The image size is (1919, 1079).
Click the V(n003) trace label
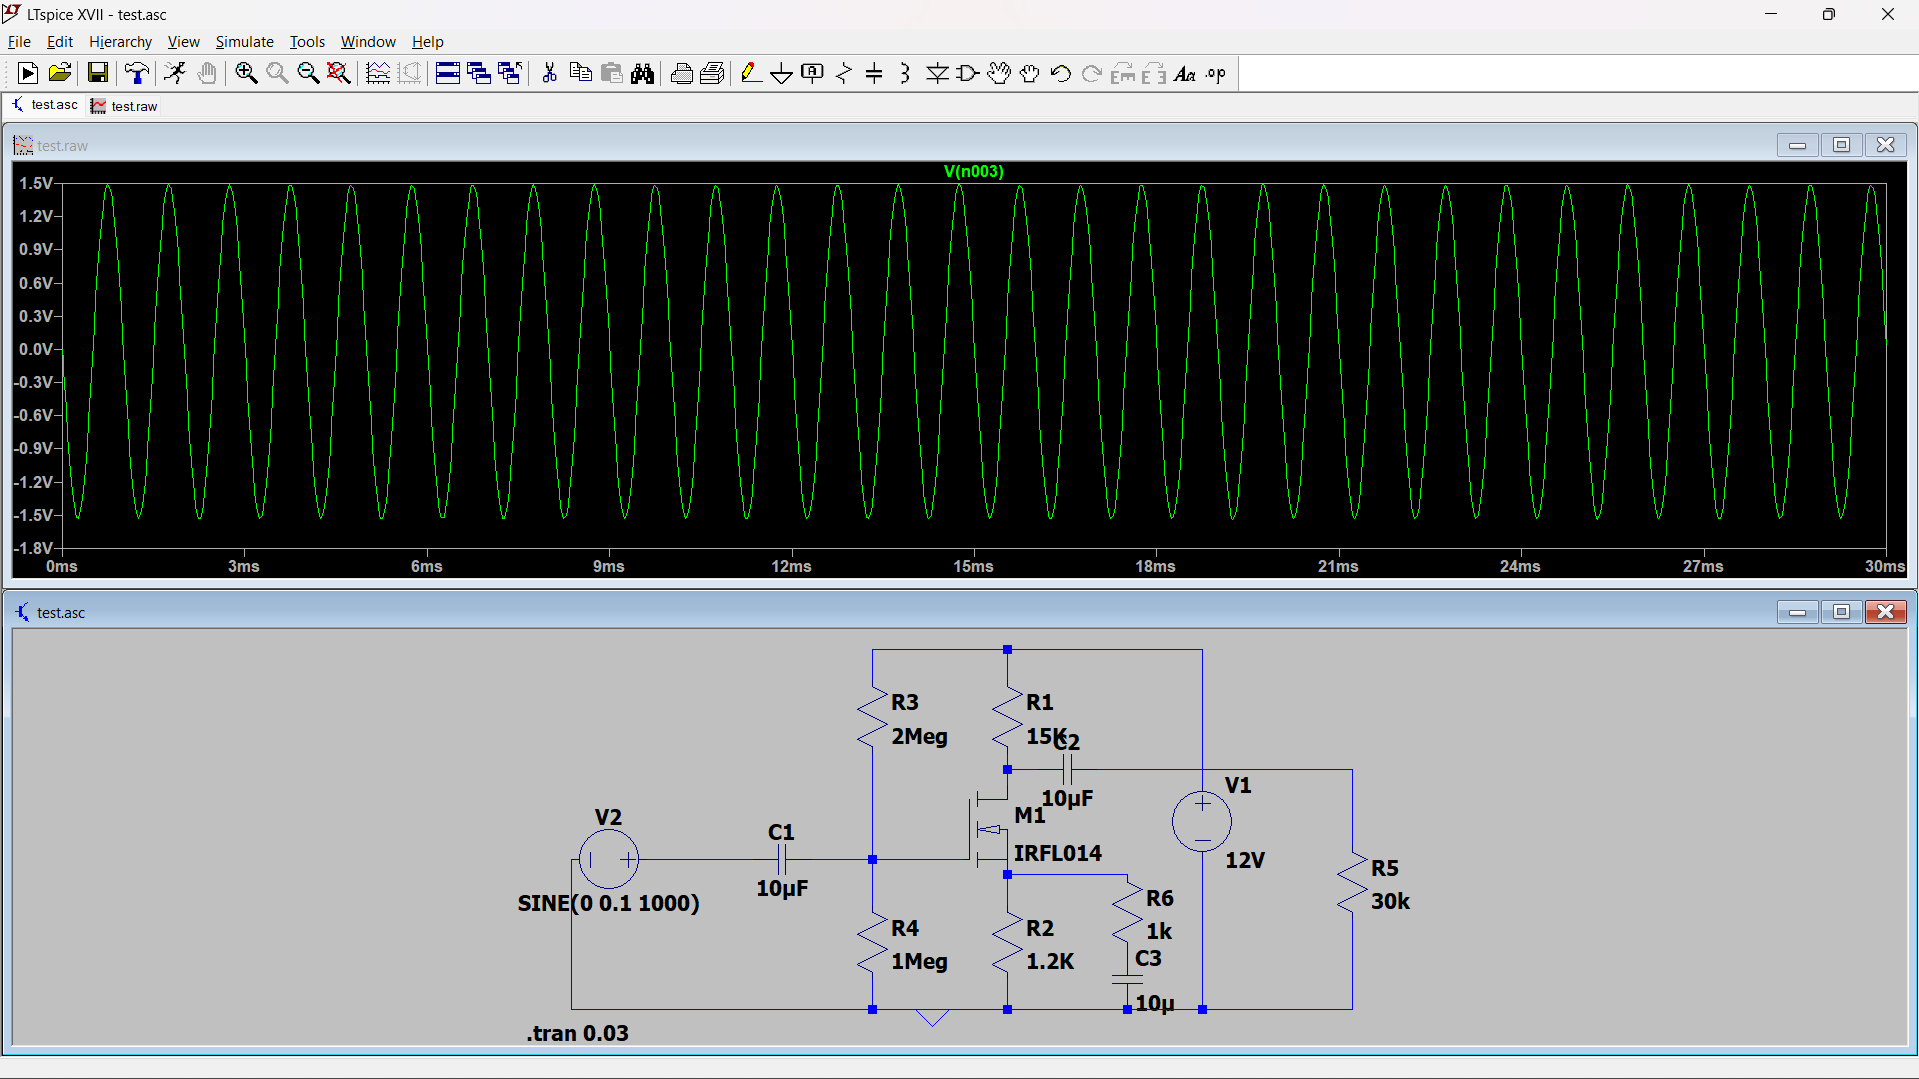click(x=973, y=171)
